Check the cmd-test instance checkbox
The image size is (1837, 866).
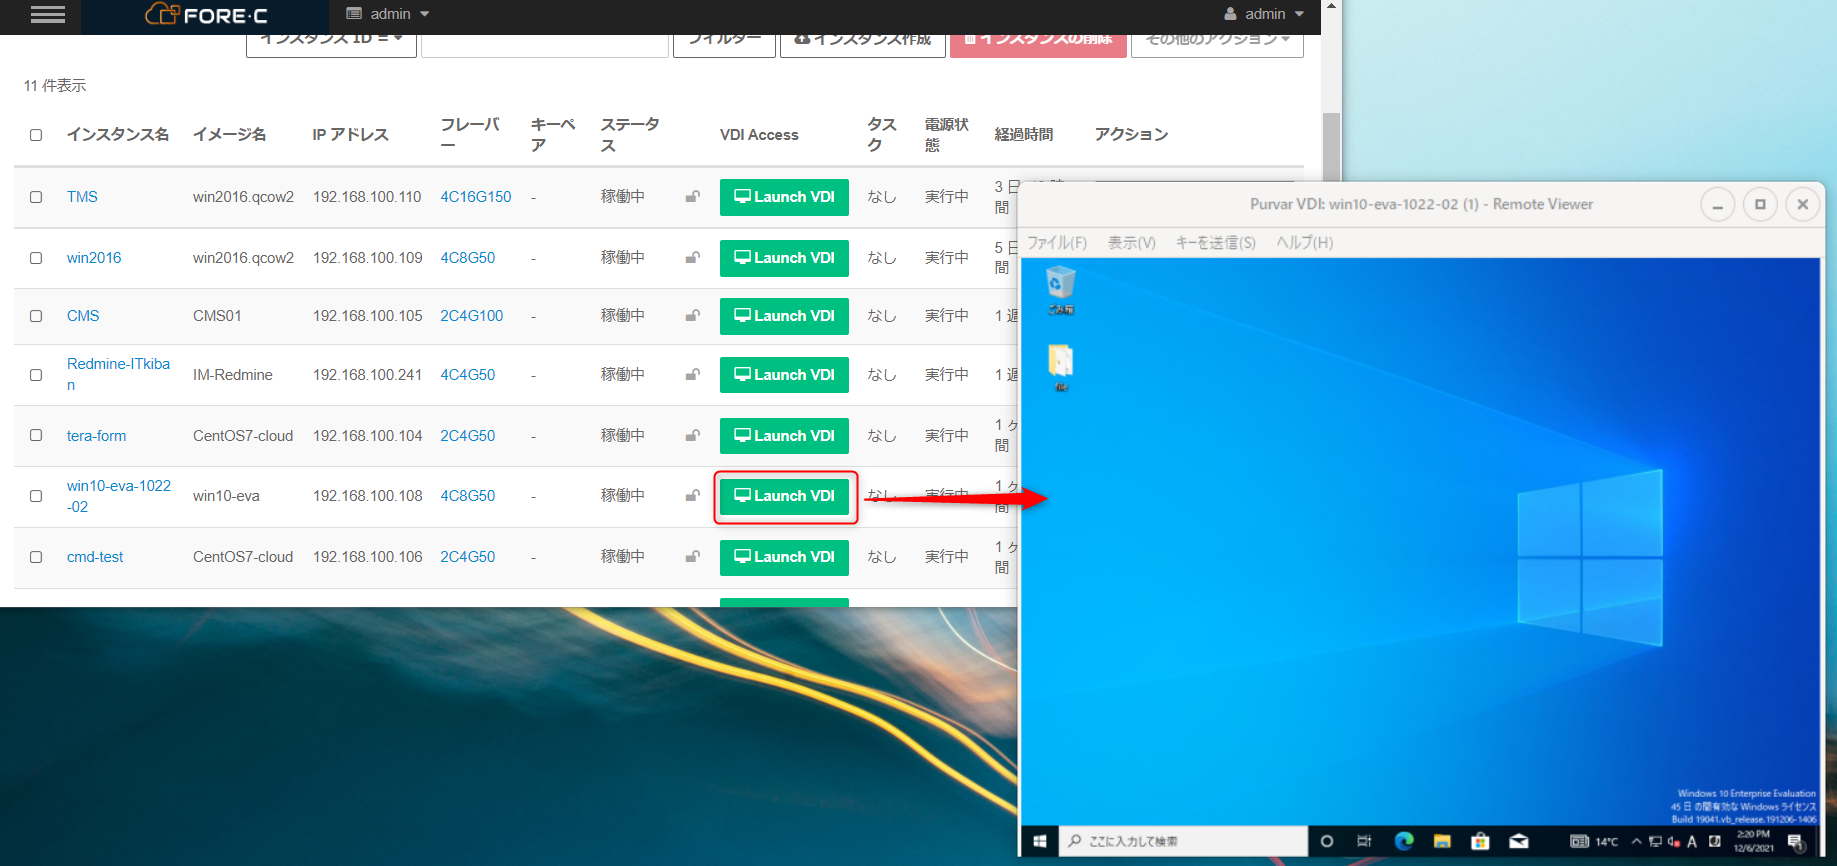(36, 557)
